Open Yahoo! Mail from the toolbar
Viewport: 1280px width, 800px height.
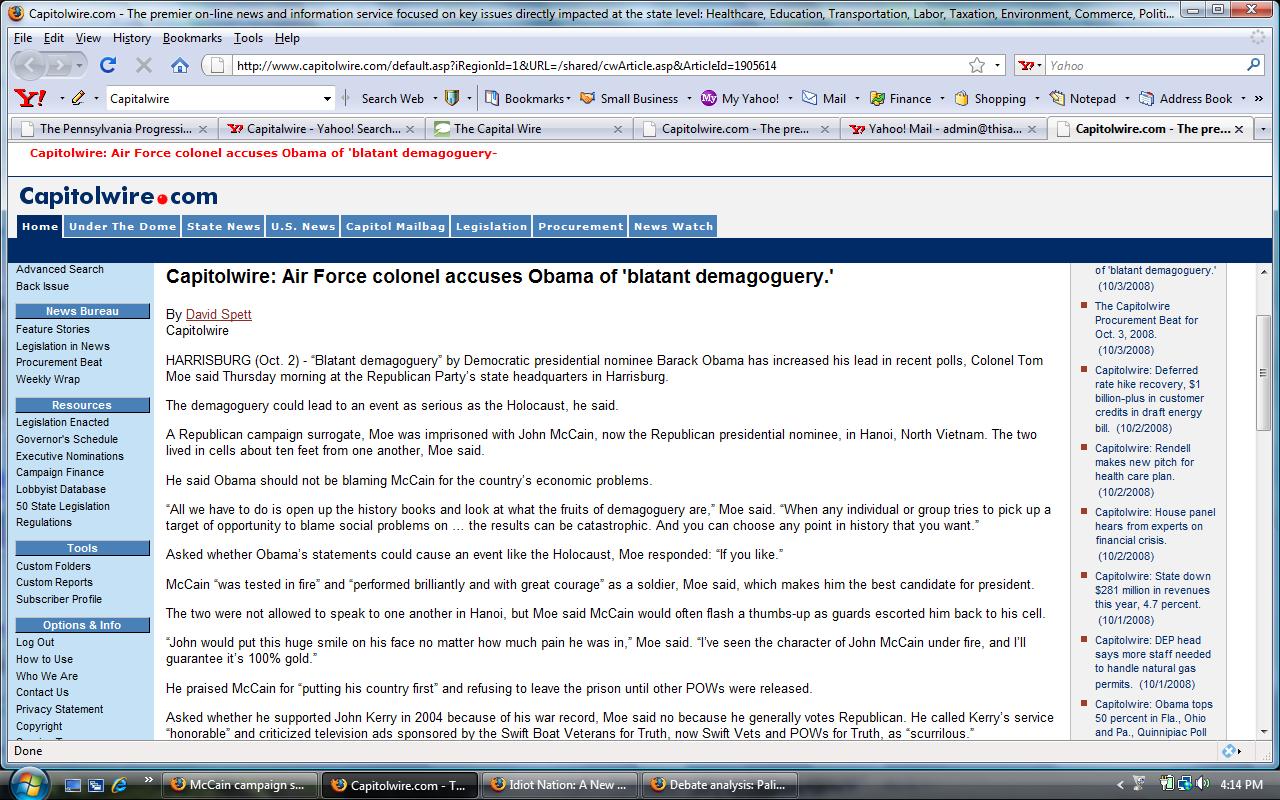click(x=825, y=98)
